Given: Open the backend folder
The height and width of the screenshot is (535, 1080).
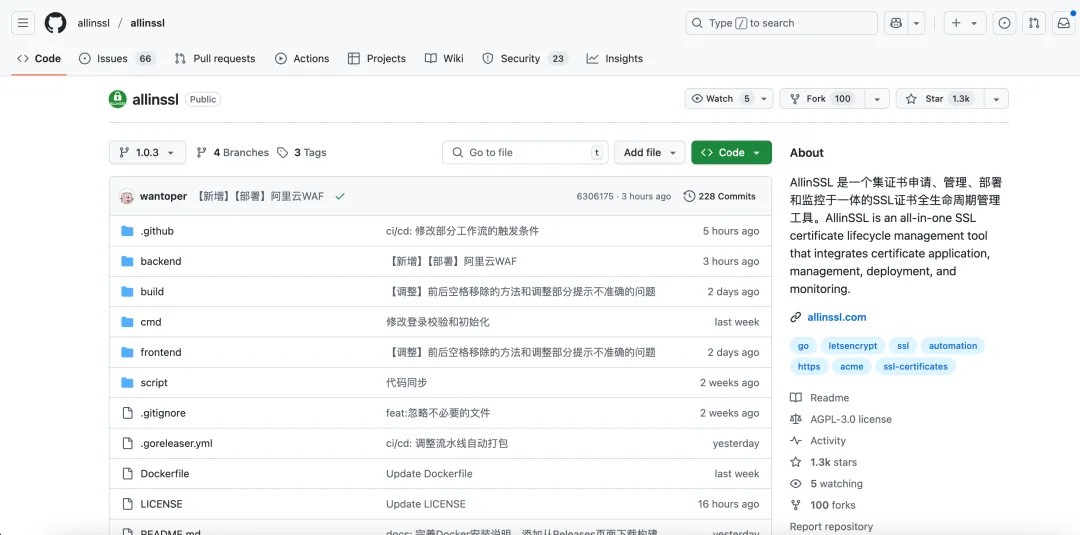Looking at the screenshot, I should coord(160,261).
